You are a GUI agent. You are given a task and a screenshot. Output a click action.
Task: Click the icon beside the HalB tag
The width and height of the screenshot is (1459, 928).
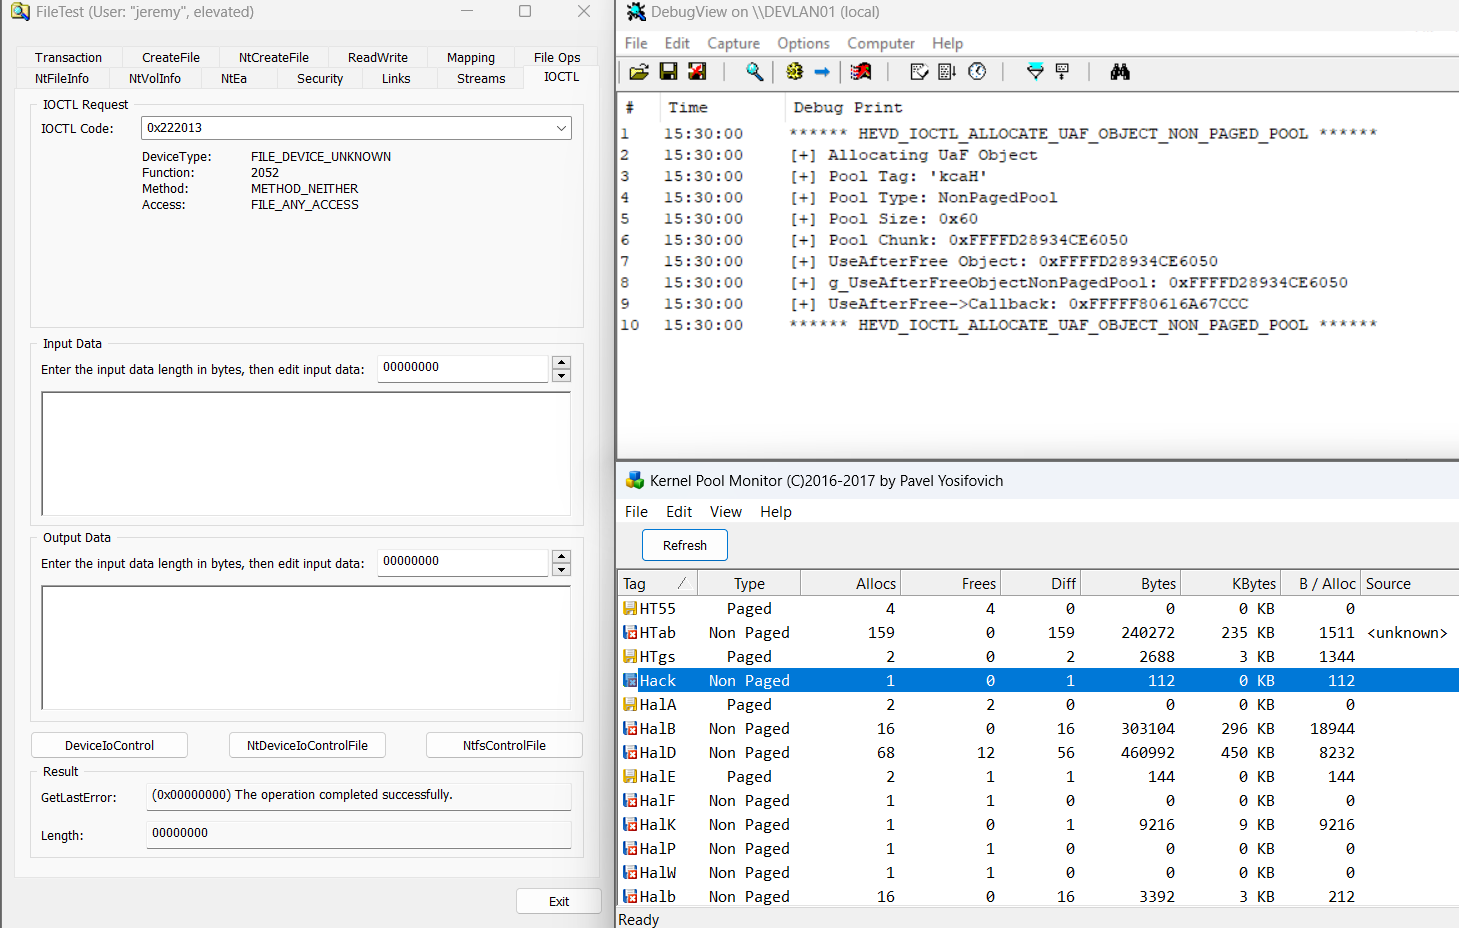(630, 728)
